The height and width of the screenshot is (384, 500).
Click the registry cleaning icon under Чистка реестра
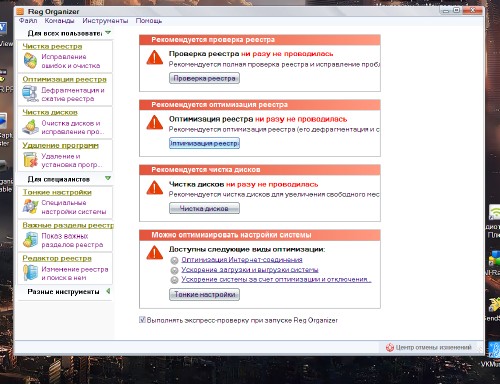tap(30, 61)
